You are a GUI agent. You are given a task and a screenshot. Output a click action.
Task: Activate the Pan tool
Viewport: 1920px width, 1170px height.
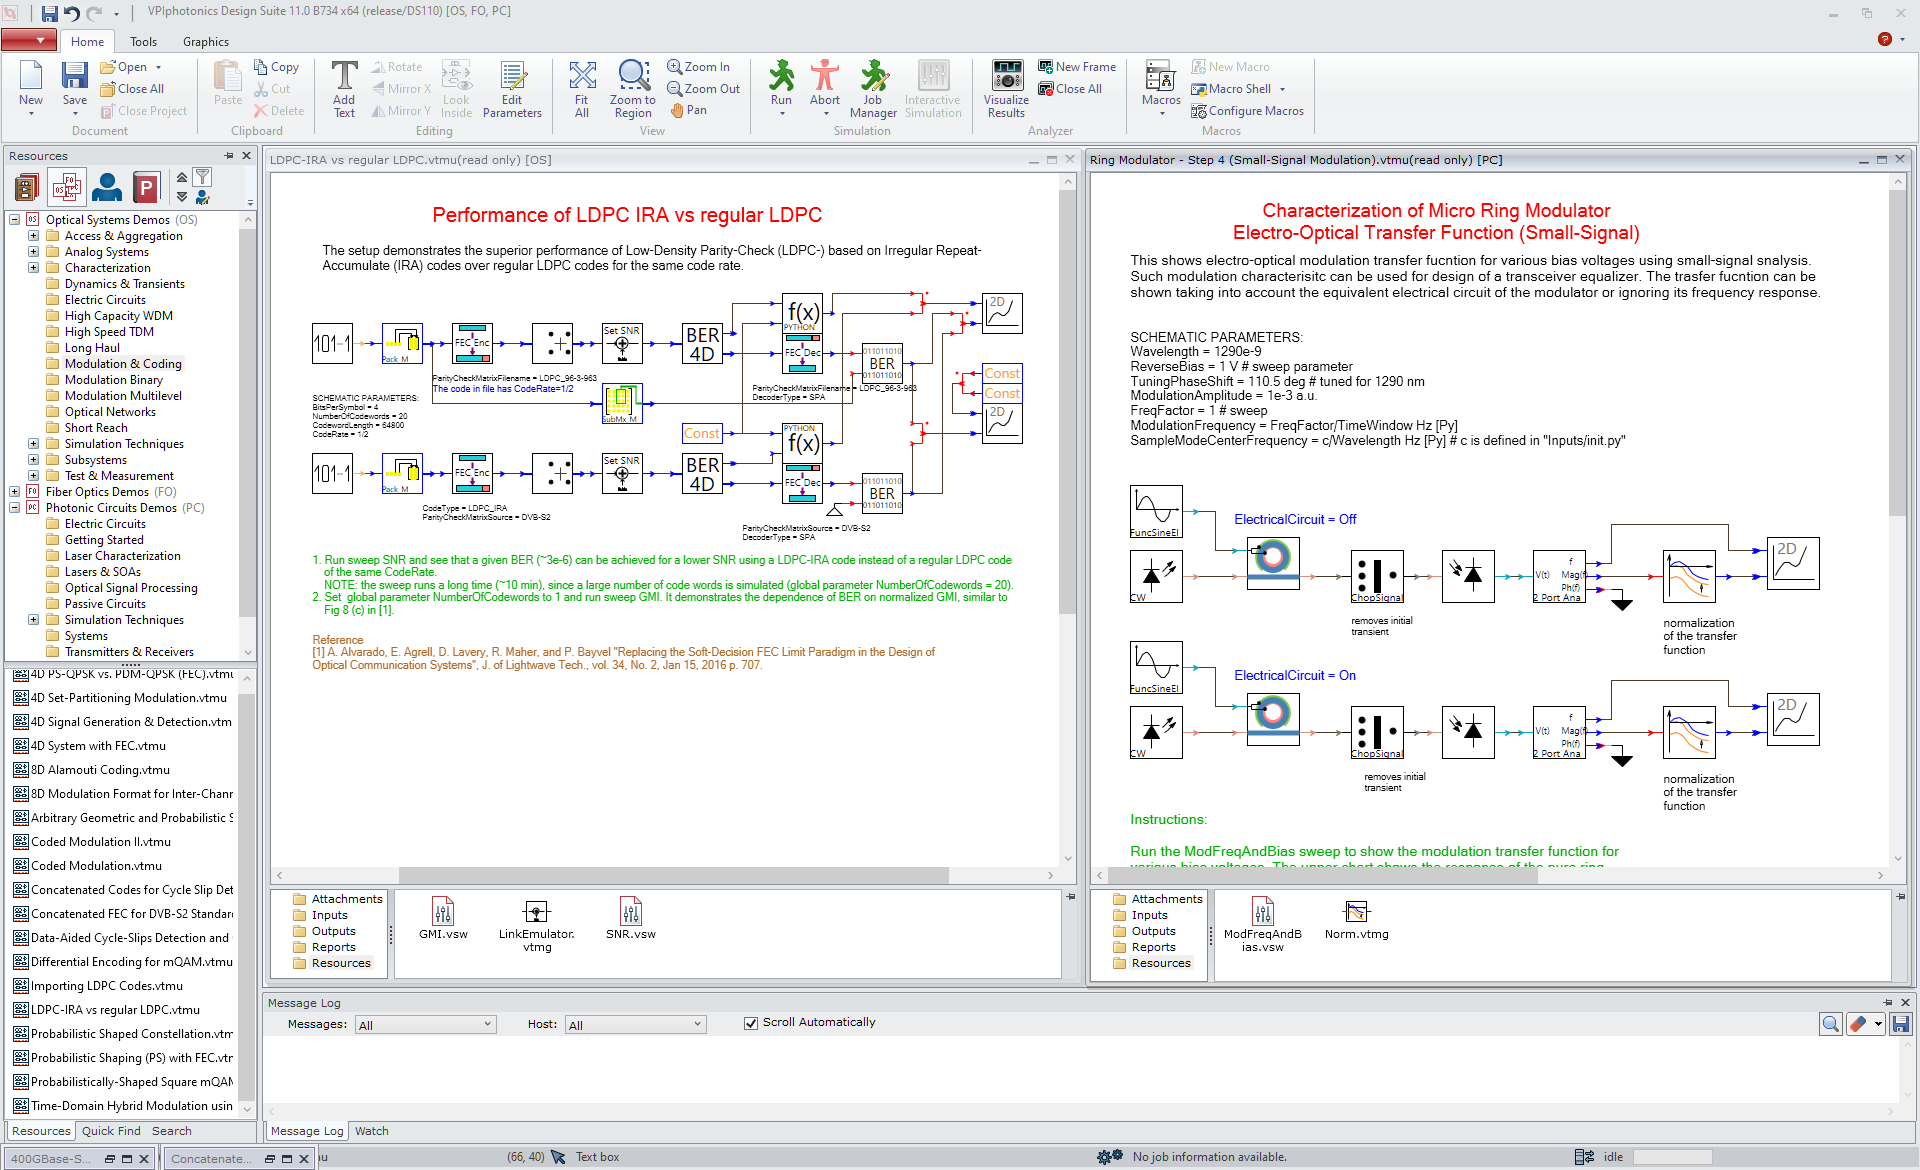[x=689, y=110]
